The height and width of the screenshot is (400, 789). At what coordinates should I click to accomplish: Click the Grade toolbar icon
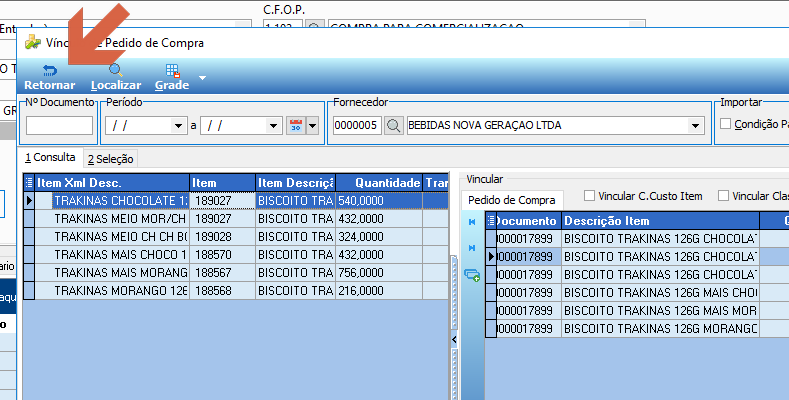pos(172,77)
